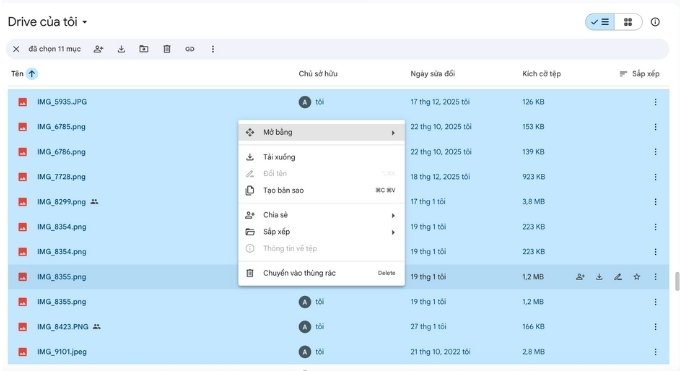Click owner avatar in IMG_5935.JPG row
The image size is (680, 371).
pos(305,102)
